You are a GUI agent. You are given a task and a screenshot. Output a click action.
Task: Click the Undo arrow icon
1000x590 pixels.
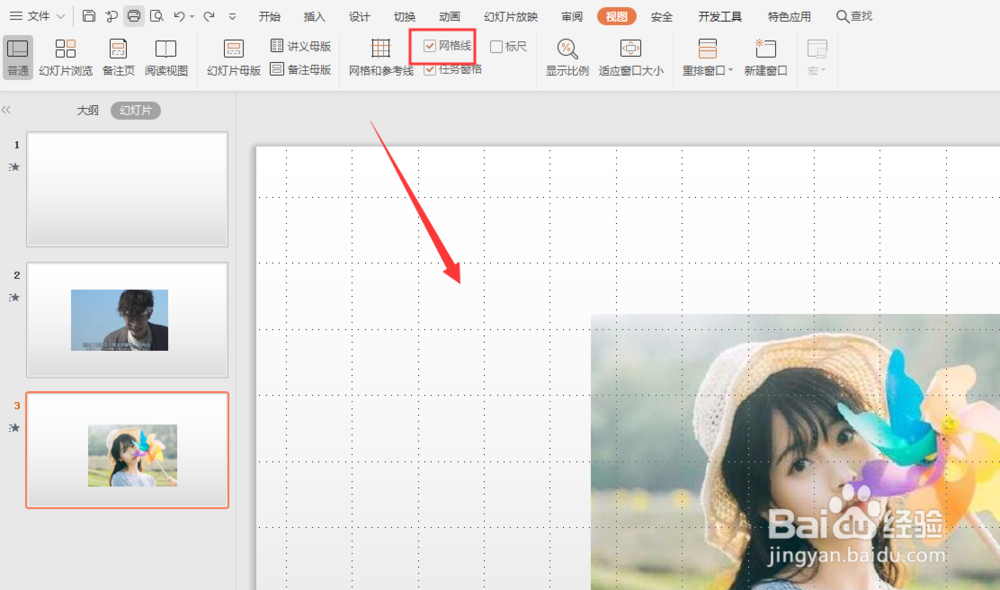pyautogui.click(x=179, y=16)
